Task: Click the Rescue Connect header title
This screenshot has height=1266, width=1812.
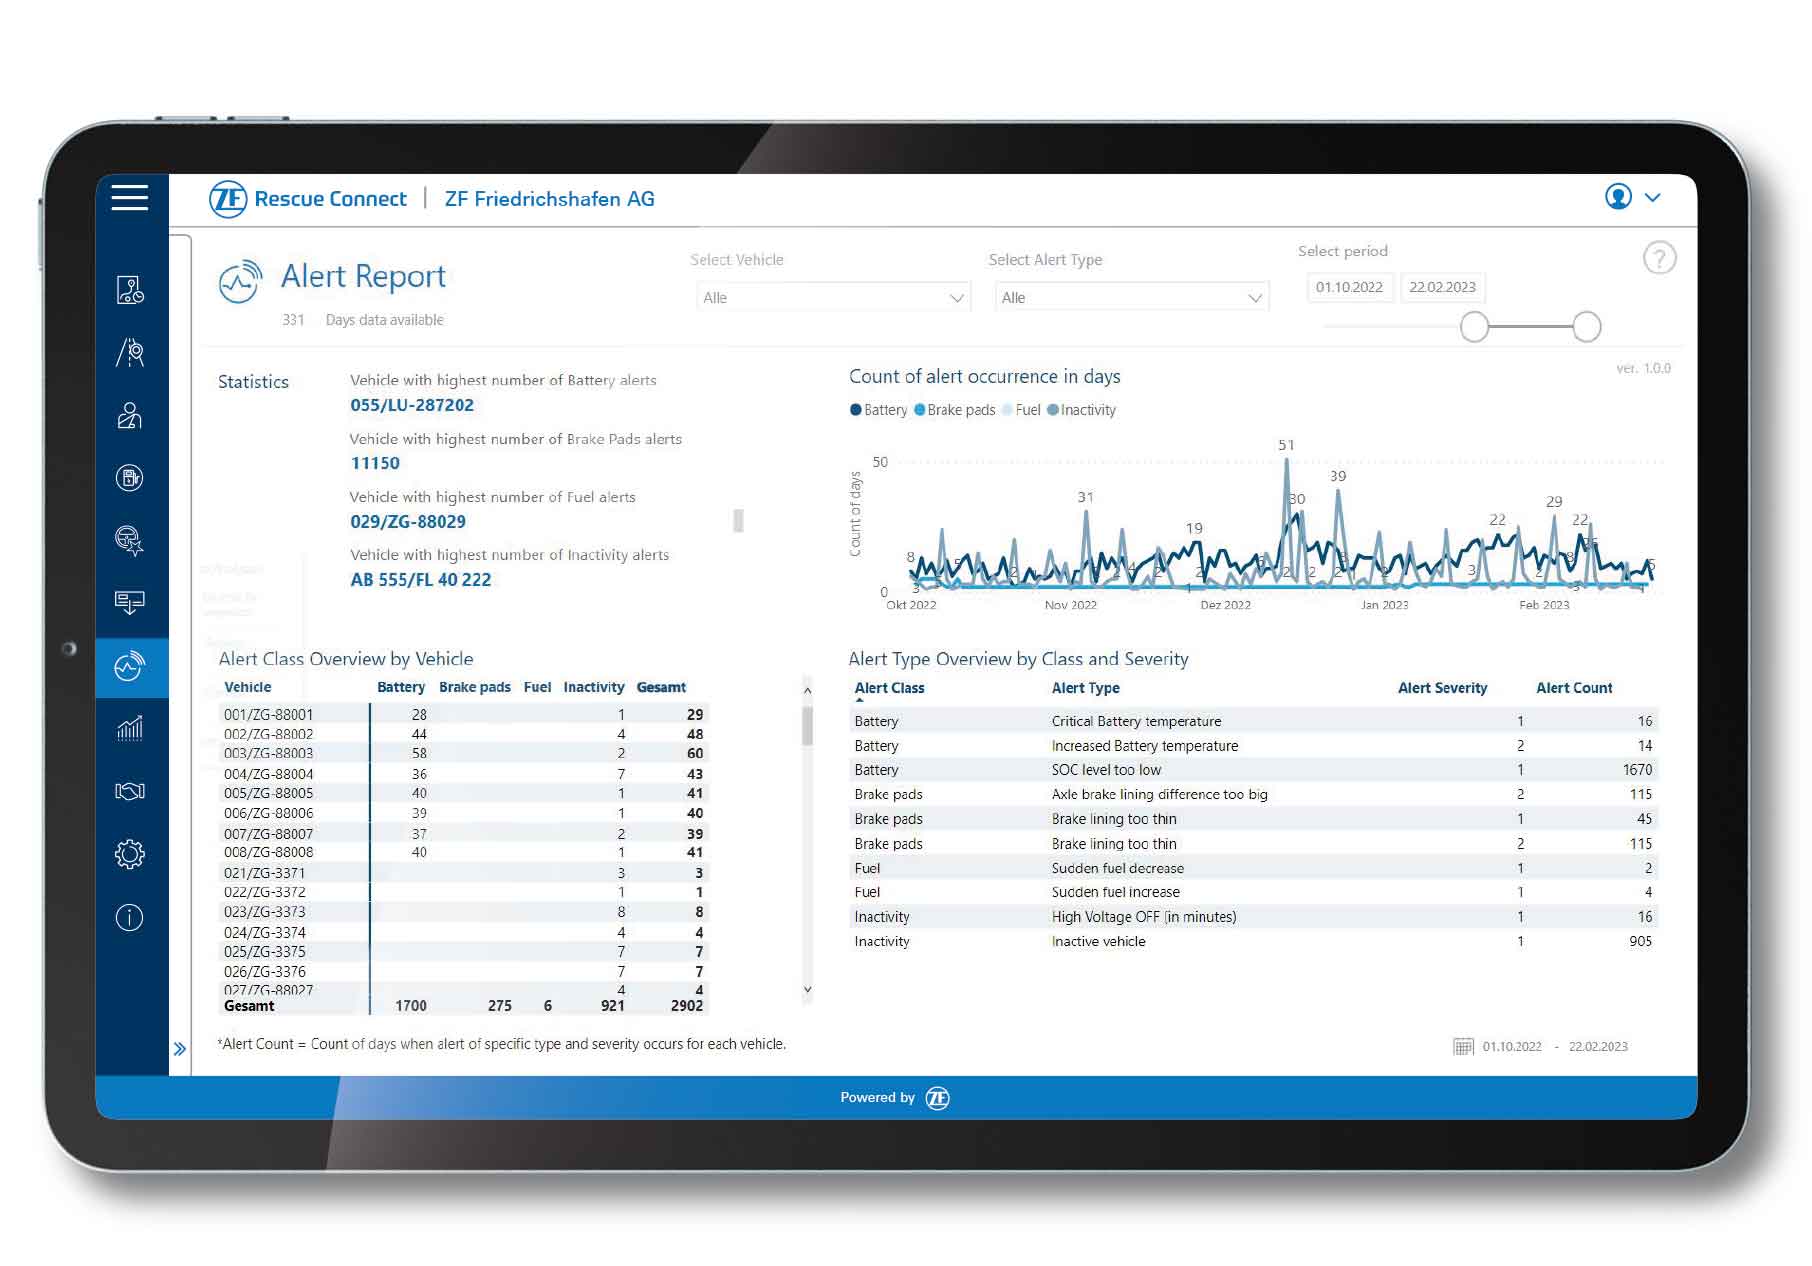Action: (330, 198)
